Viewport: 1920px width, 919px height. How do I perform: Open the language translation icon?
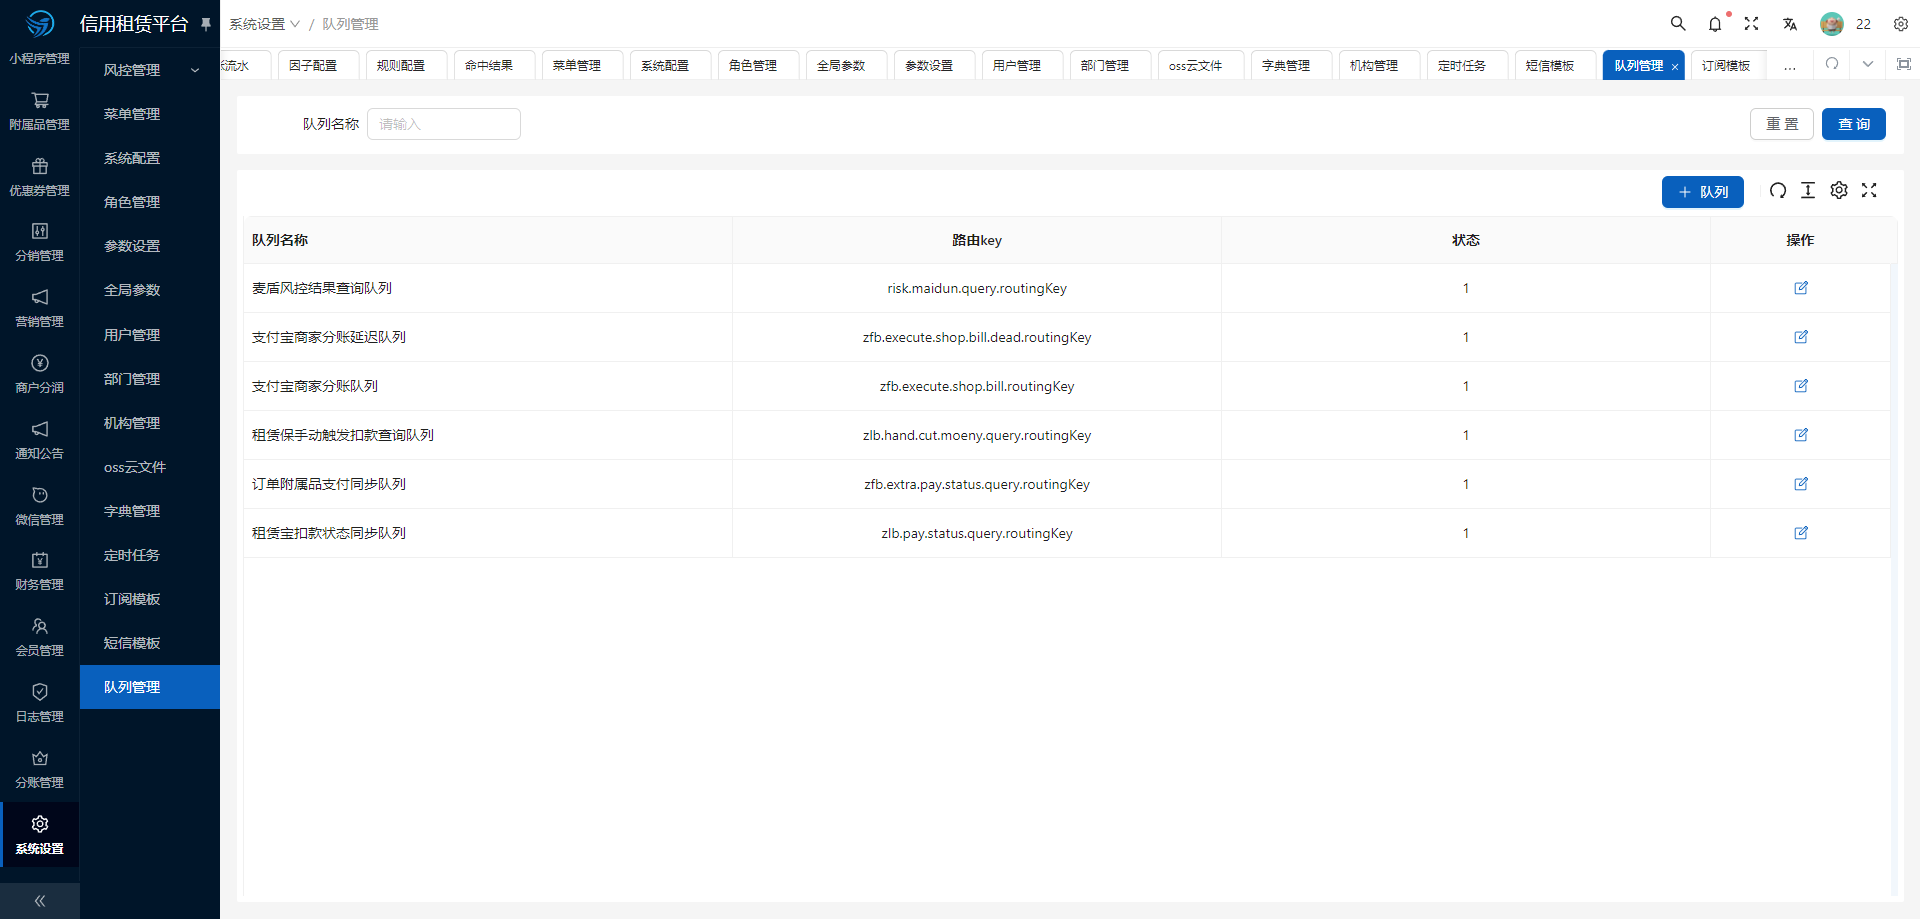pyautogui.click(x=1790, y=23)
